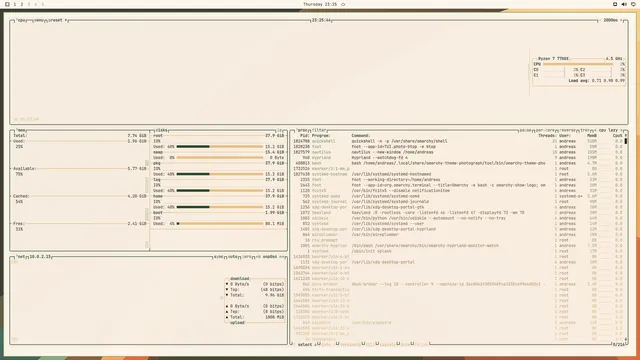This screenshot has height=360, width=640.
Task: Click the swap used 0% bar
Action: pyautogui.click(x=220, y=158)
